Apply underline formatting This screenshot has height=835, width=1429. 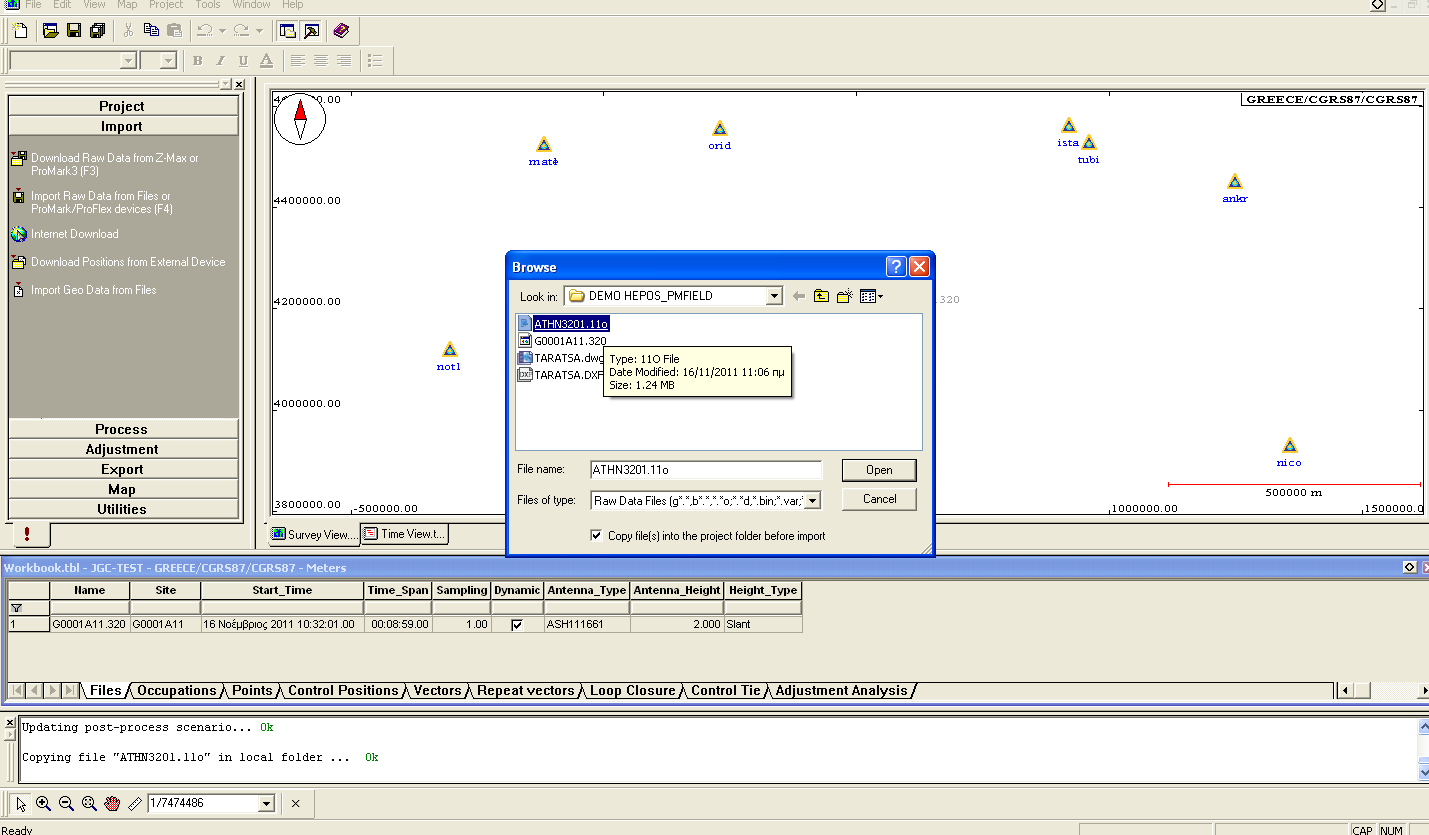(x=243, y=61)
